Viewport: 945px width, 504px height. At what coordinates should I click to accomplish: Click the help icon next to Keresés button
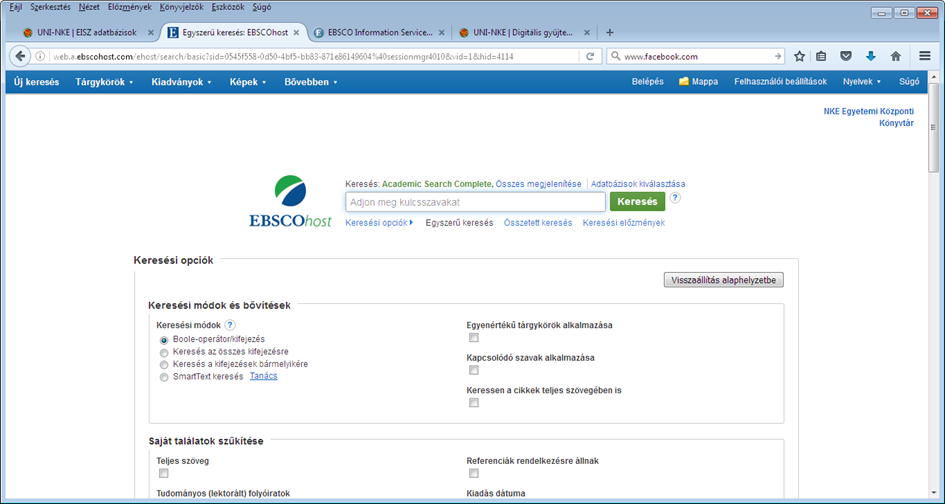pos(675,198)
